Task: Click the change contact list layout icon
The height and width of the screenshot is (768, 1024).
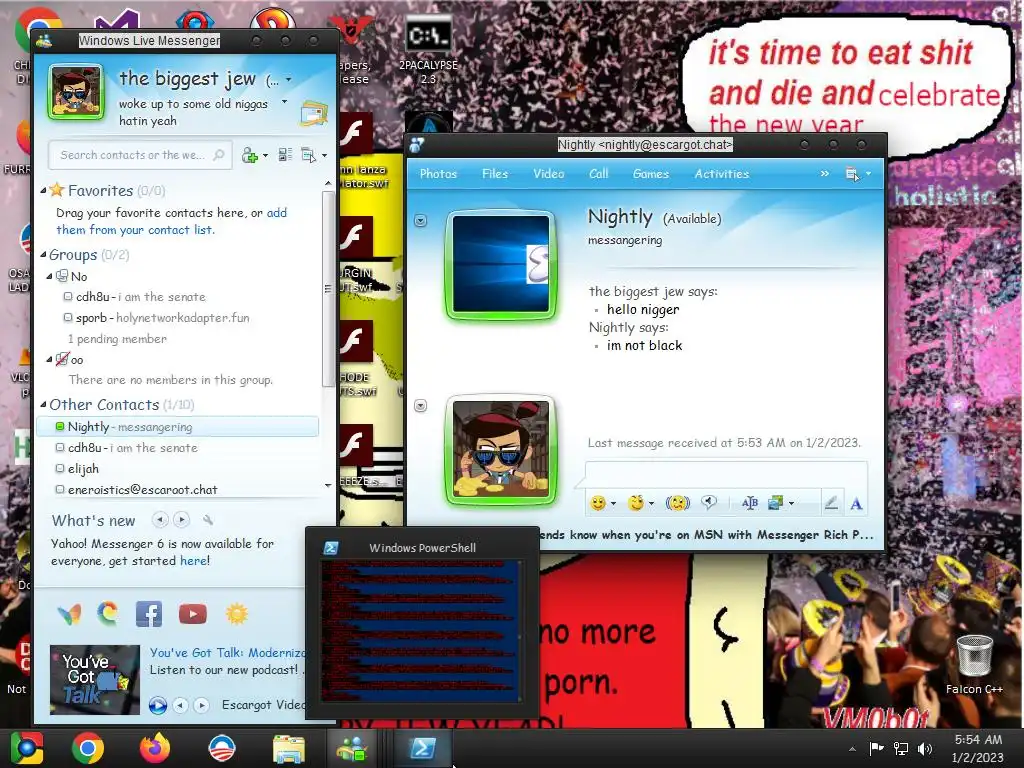Action: pos(285,155)
